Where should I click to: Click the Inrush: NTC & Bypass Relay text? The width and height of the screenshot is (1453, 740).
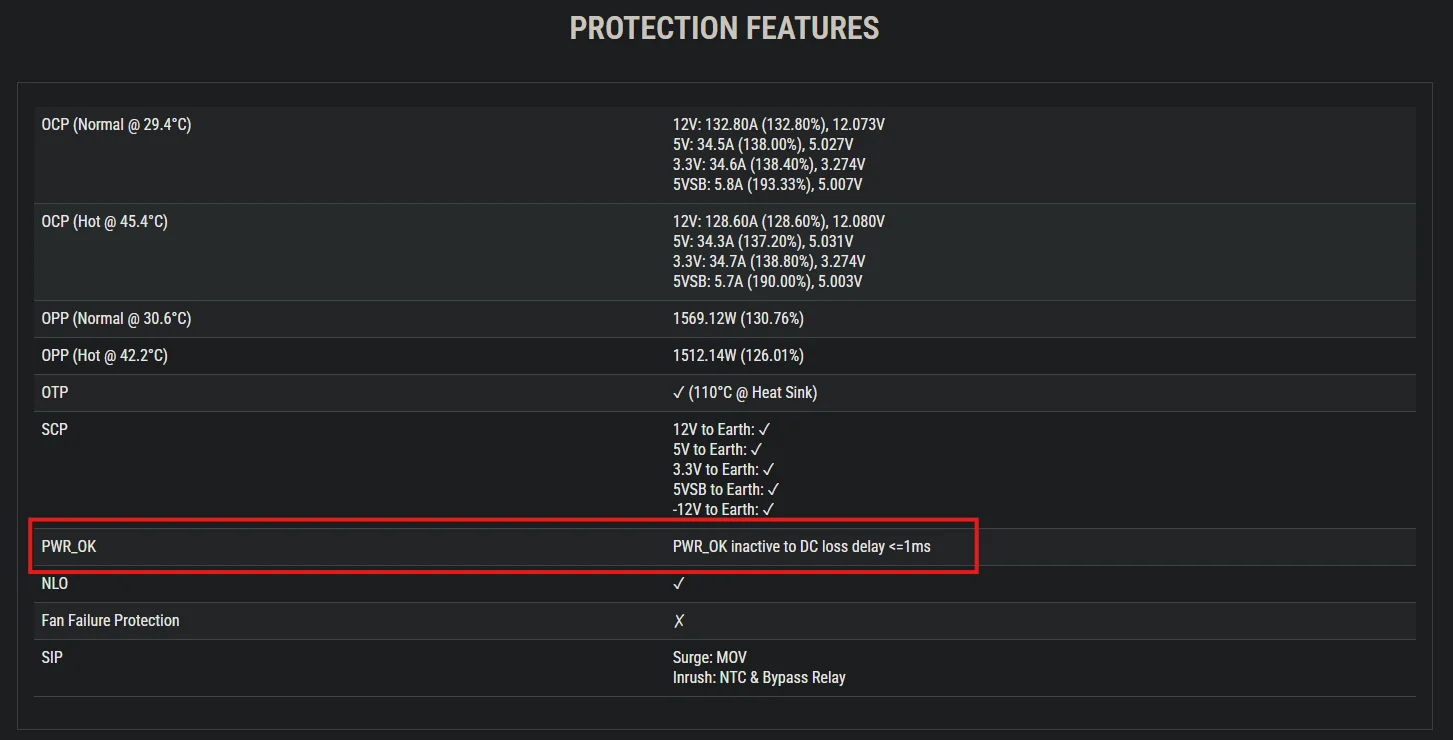point(759,678)
